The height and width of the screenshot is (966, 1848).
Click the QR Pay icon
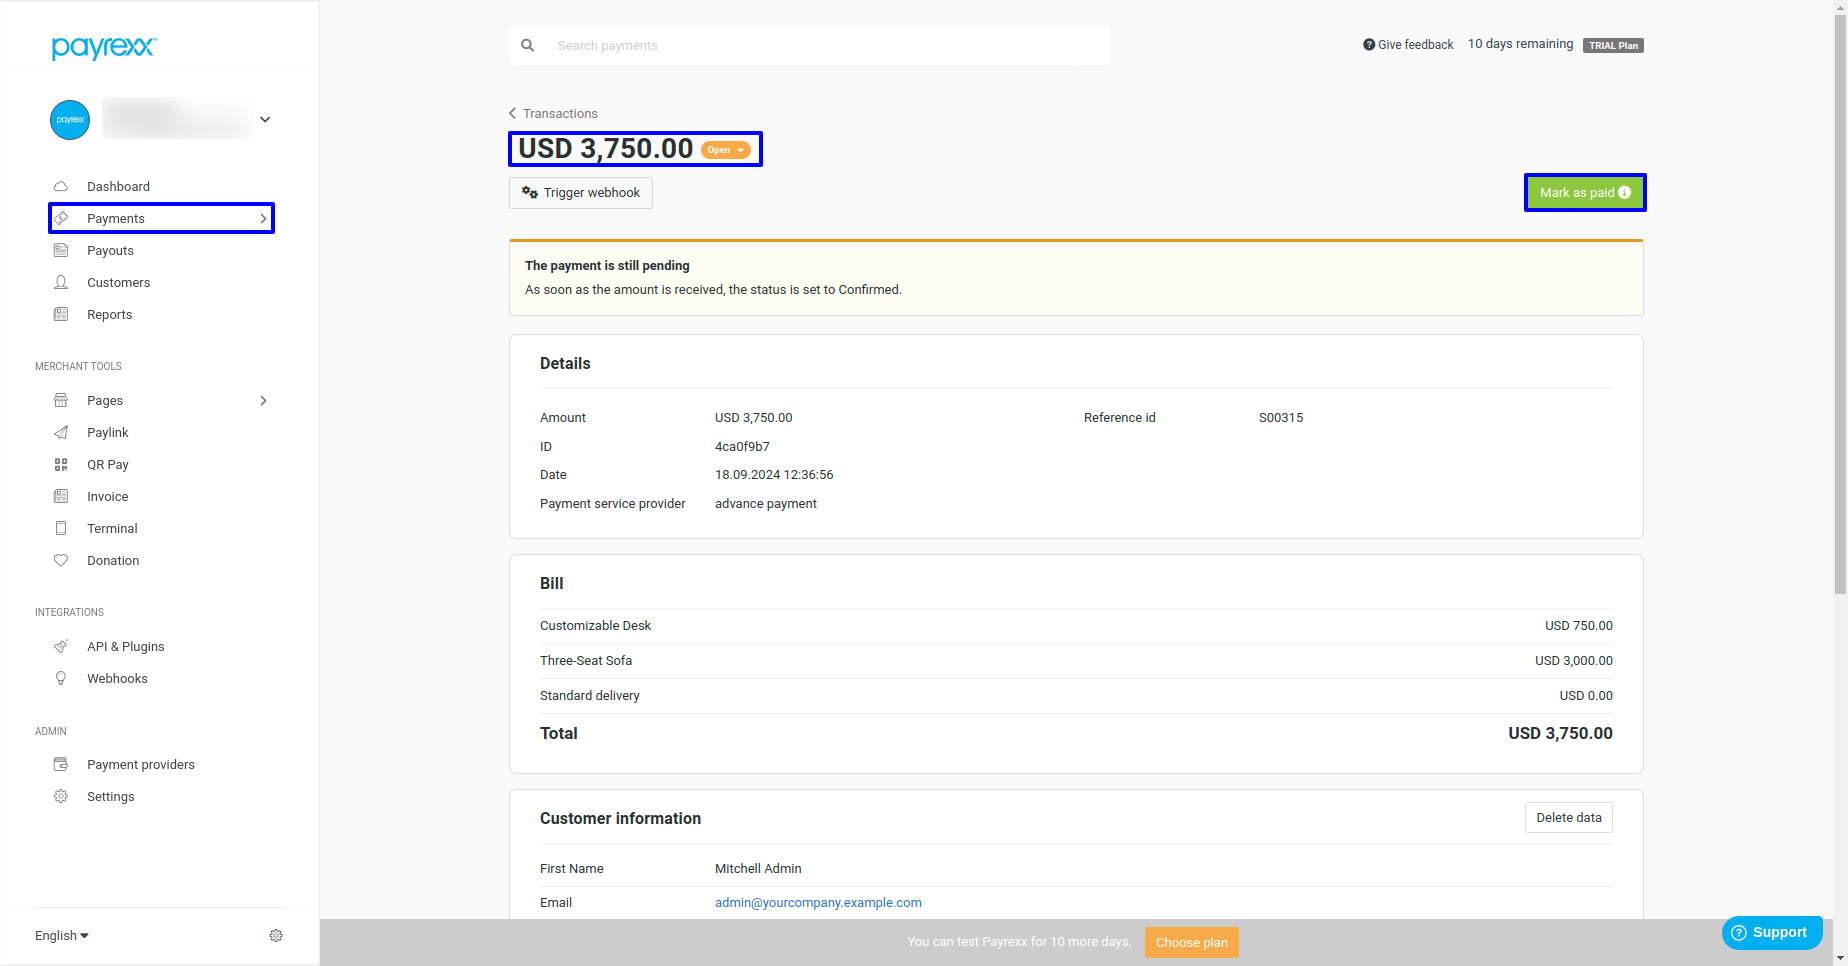click(x=61, y=465)
